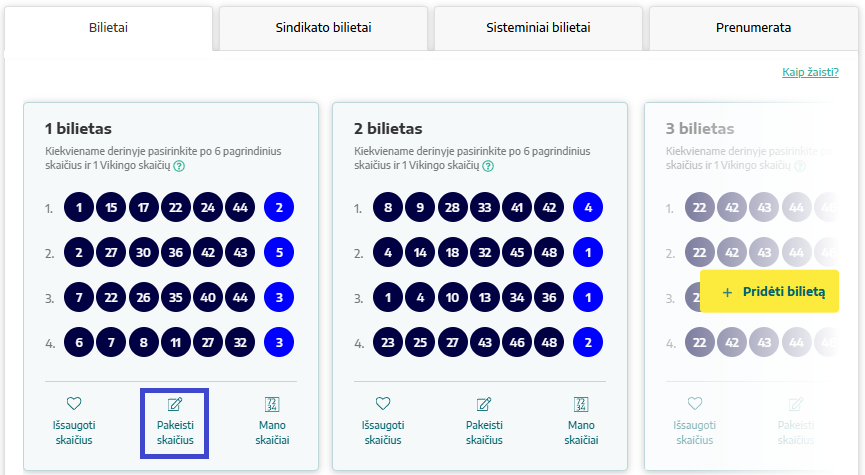
Task: Click number 46 ball in ticket 2 row 4
Action: pos(517,342)
